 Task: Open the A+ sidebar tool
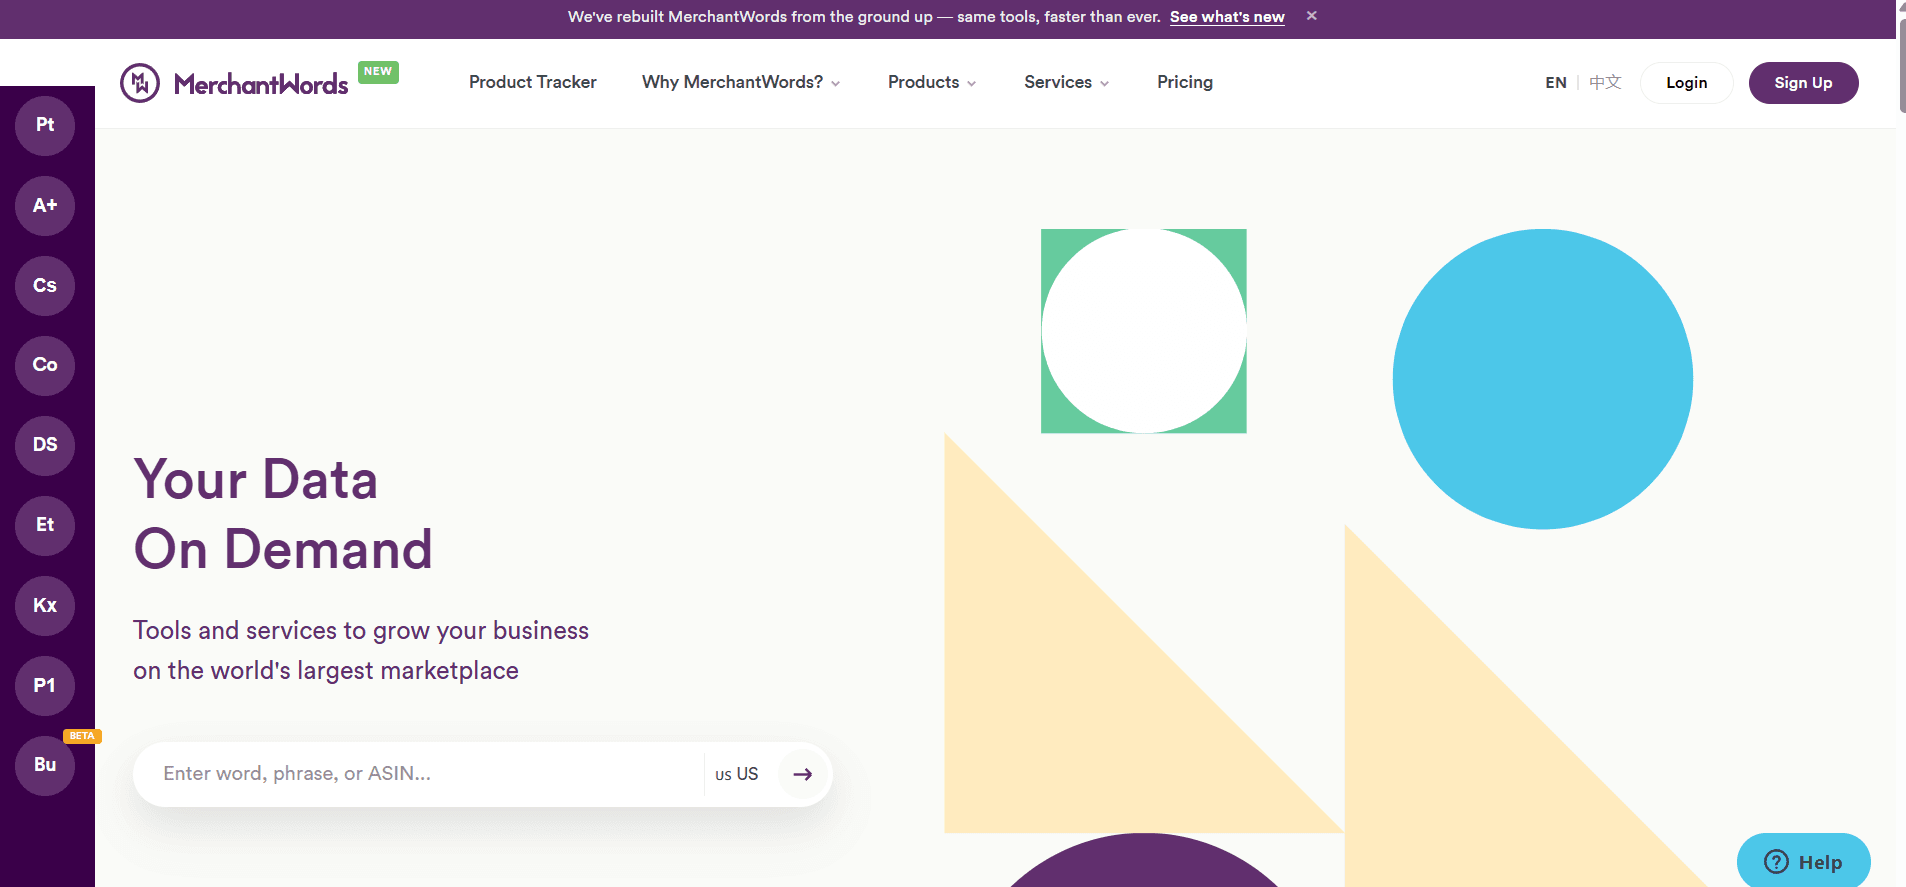pyautogui.click(x=45, y=206)
